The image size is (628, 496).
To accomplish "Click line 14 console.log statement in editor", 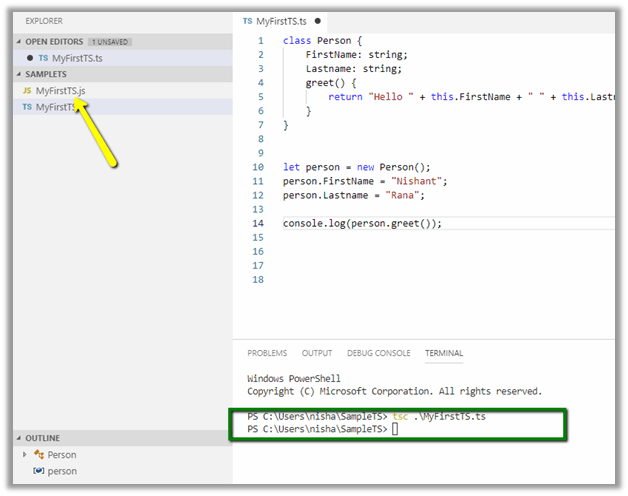I will [362, 223].
